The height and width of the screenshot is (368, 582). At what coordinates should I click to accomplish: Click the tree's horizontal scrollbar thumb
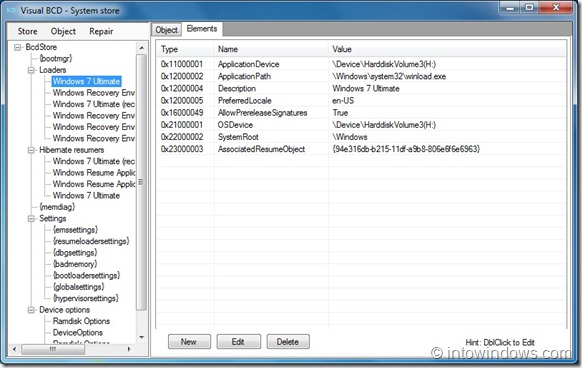point(53,349)
